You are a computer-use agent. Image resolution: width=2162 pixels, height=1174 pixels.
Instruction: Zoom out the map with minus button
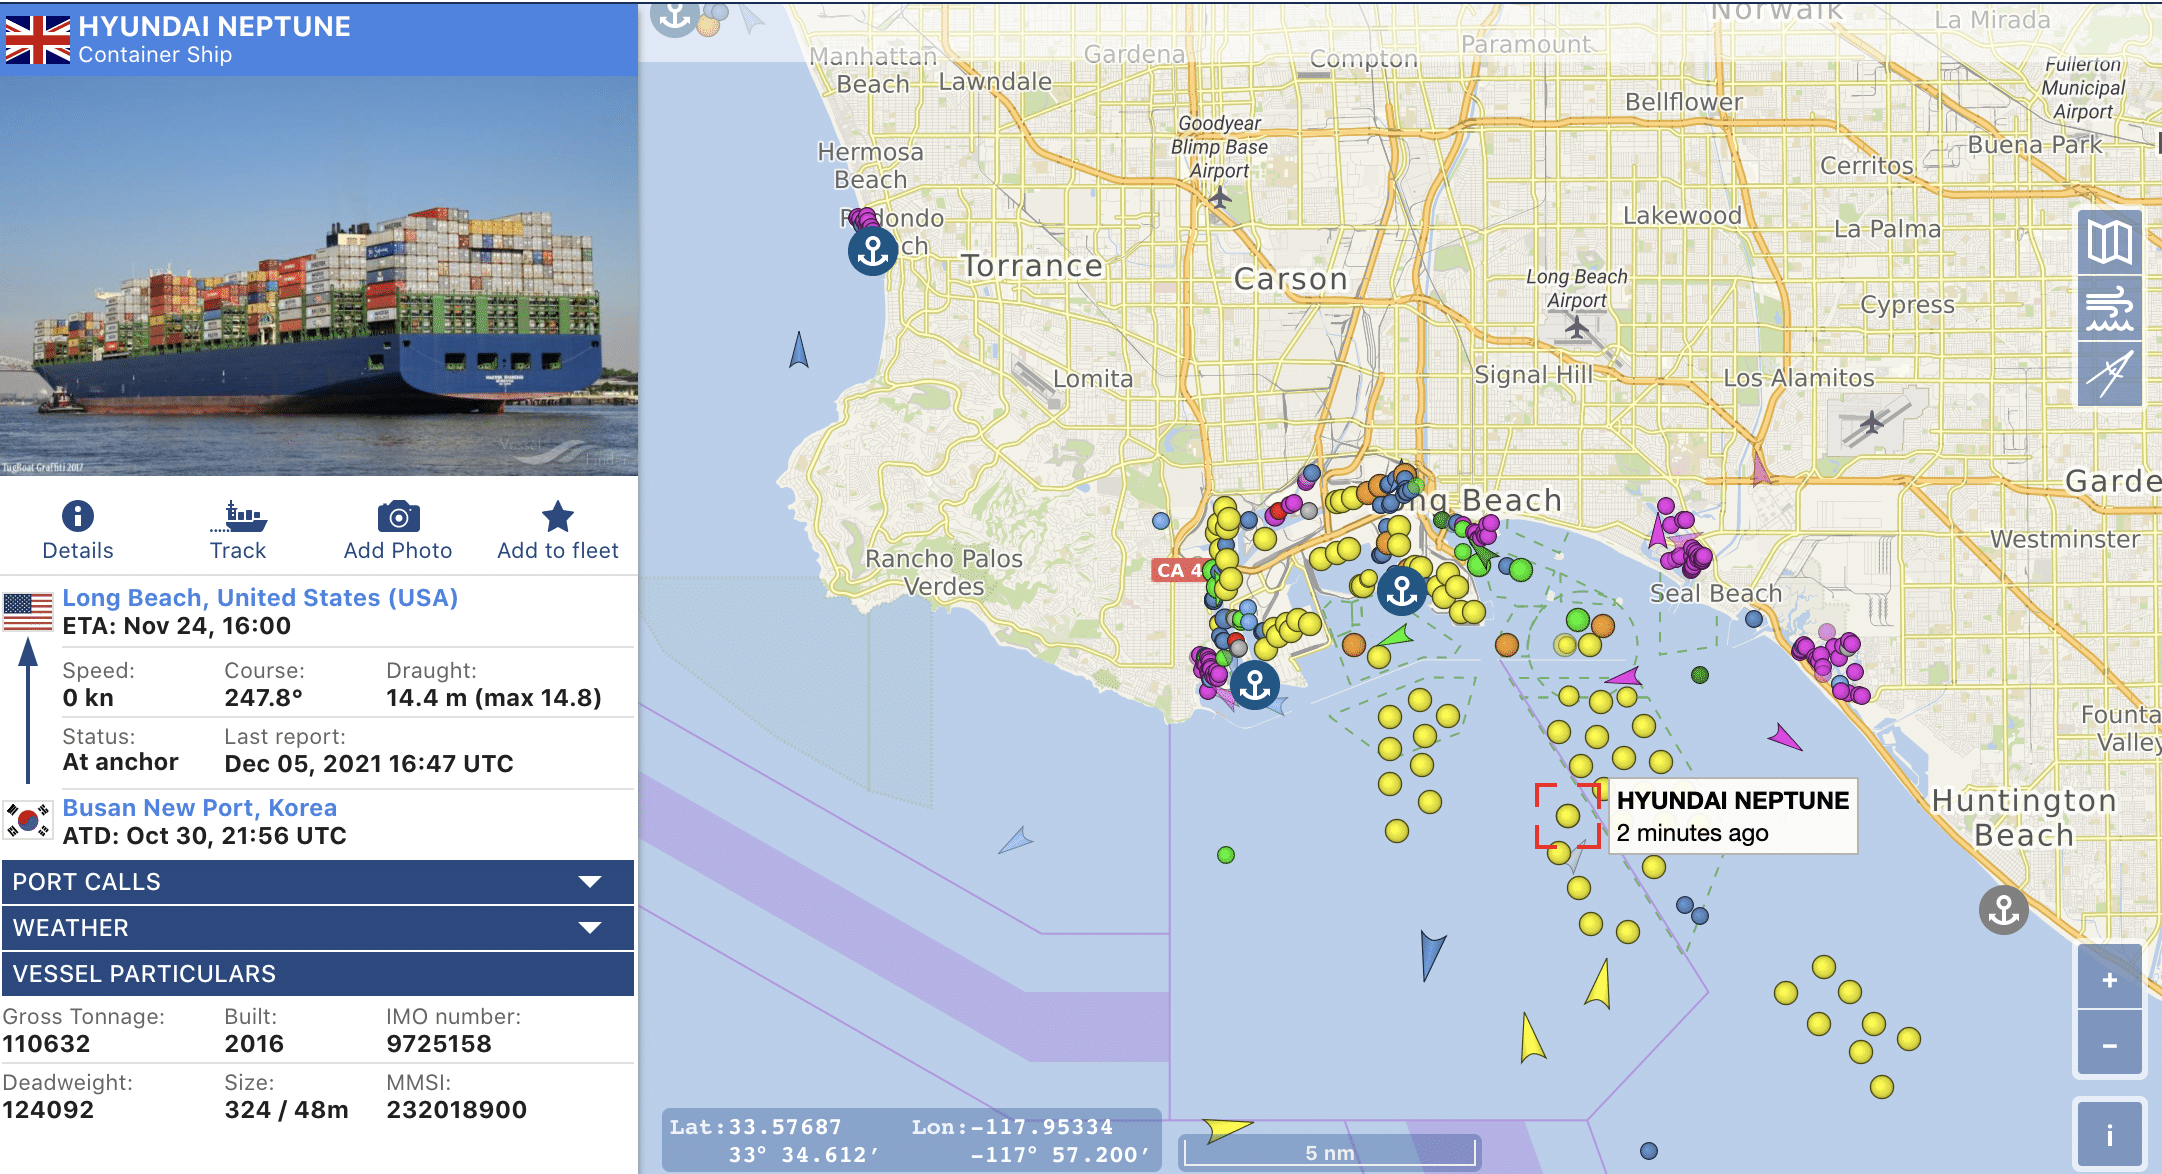(2109, 1045)
